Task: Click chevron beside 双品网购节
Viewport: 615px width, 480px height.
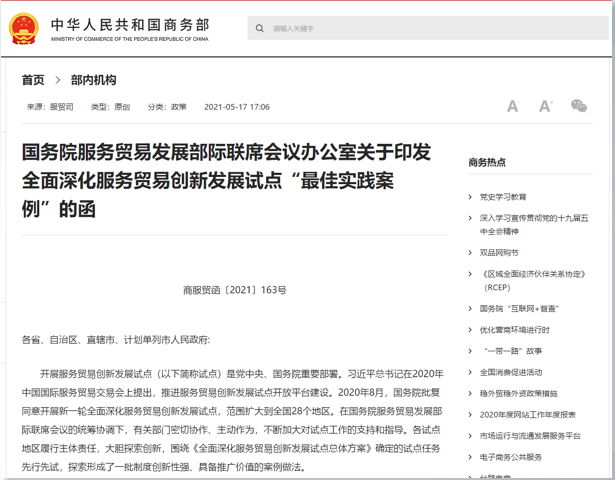Action: [470, 253]
